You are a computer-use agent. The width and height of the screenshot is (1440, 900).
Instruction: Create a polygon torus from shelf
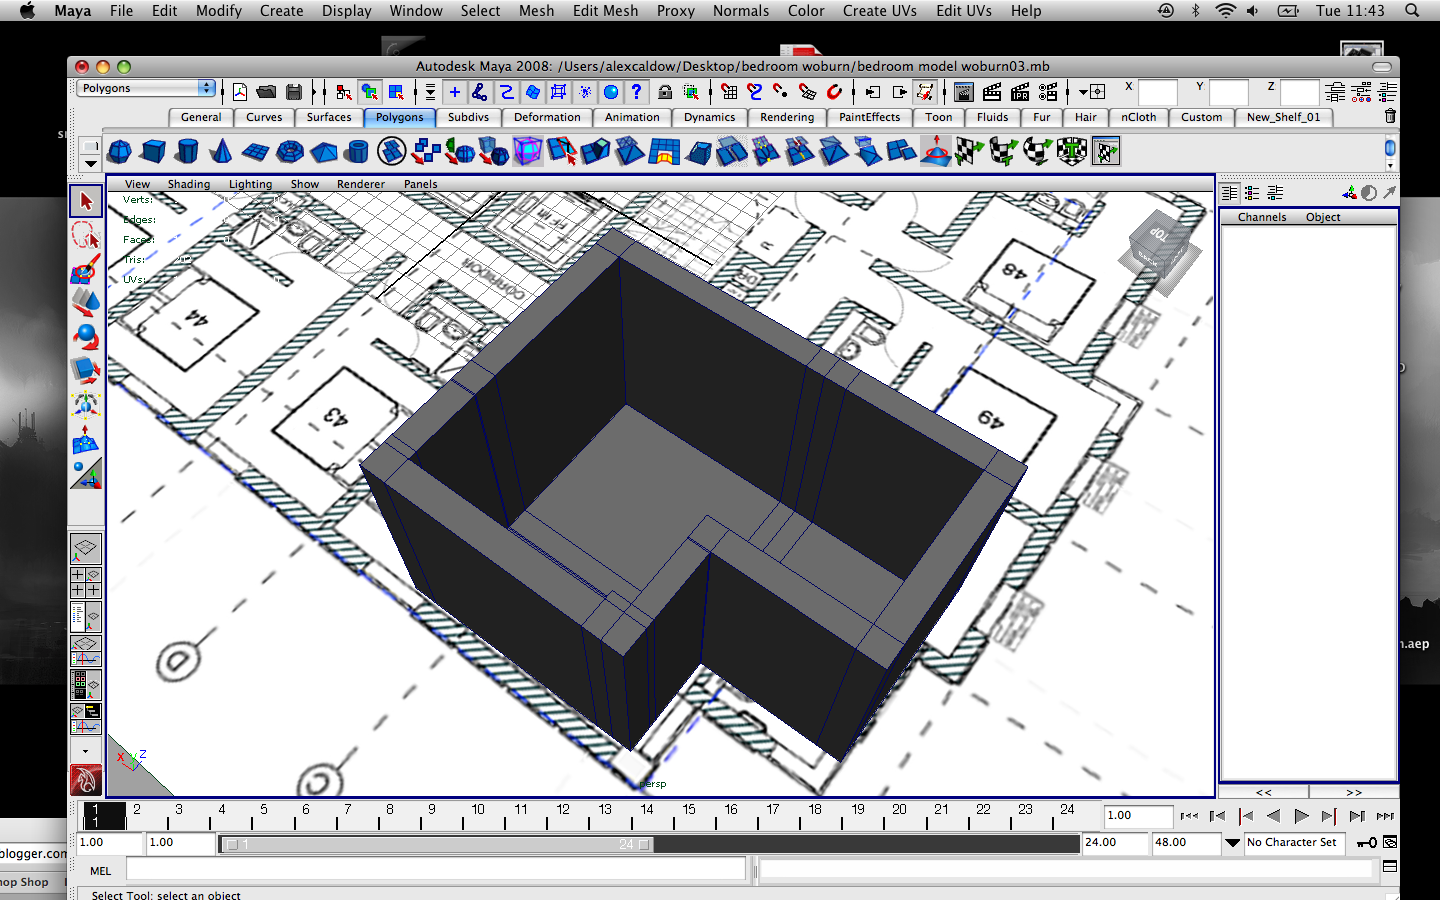tap(290, 152)
